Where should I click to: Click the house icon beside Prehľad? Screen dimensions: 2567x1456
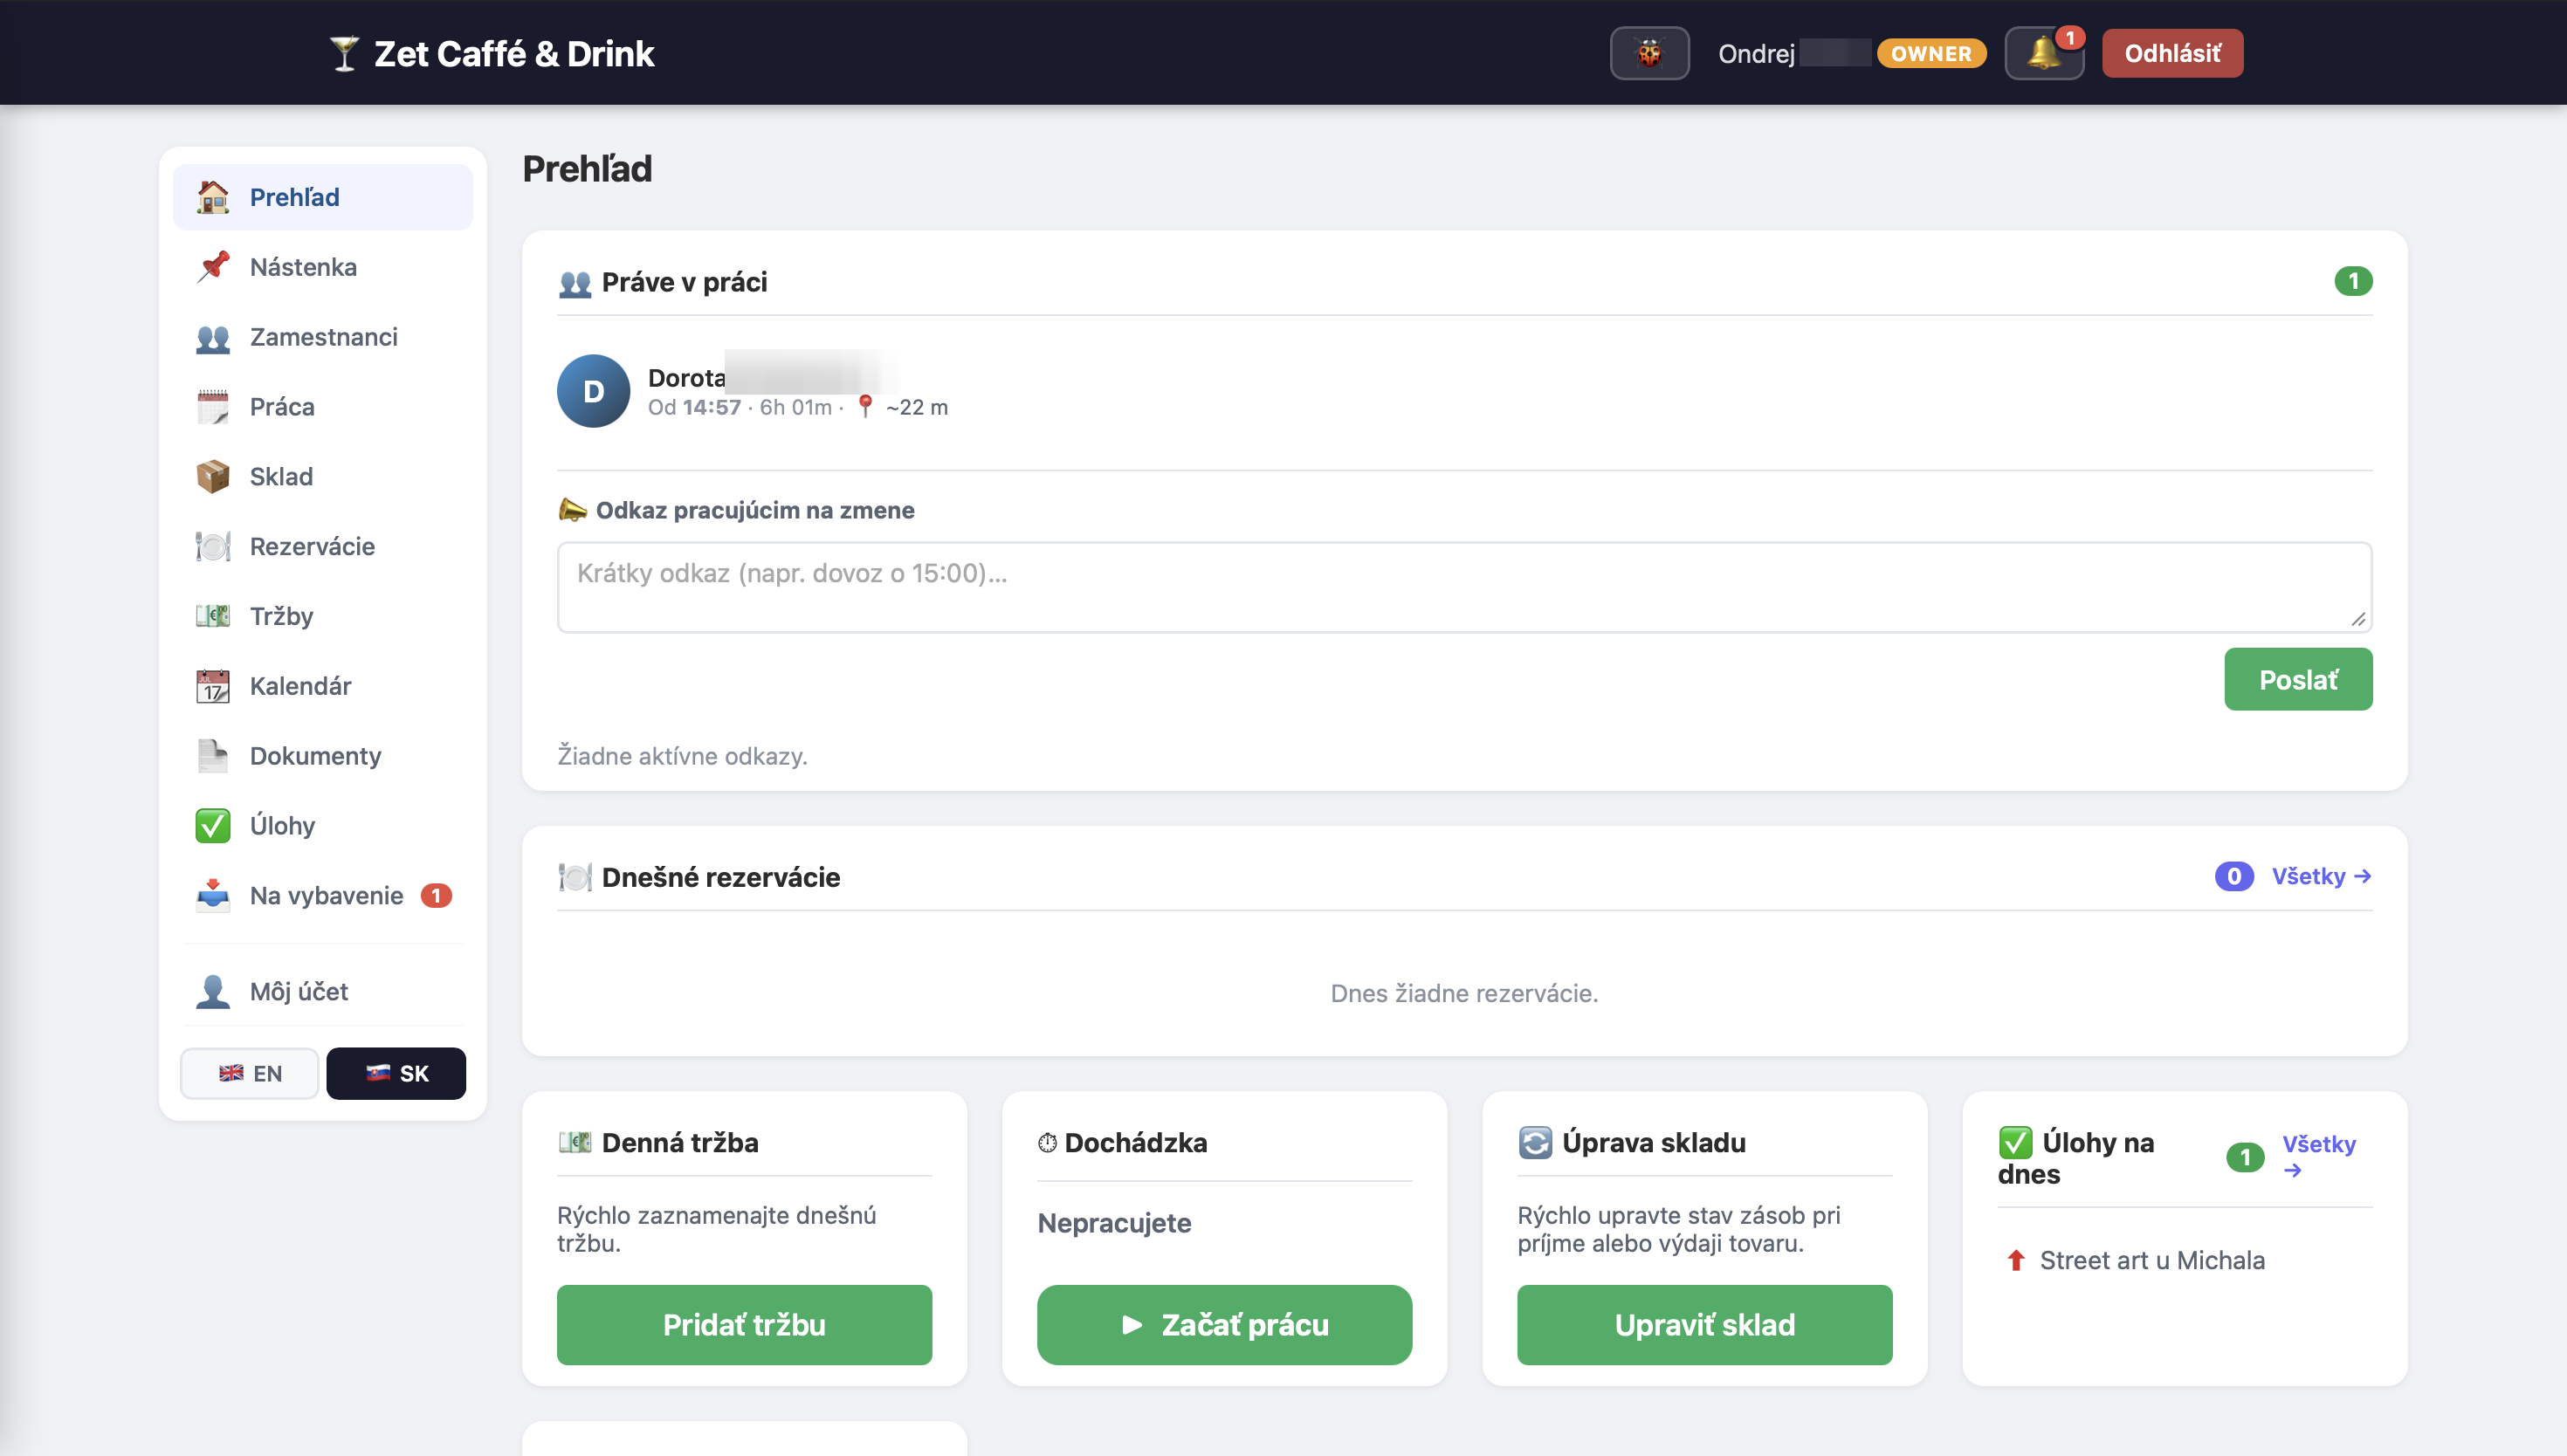coord(213,197)
